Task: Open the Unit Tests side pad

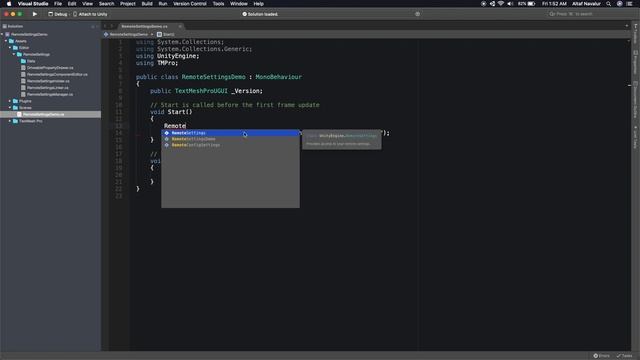Action: pos(636,138)
